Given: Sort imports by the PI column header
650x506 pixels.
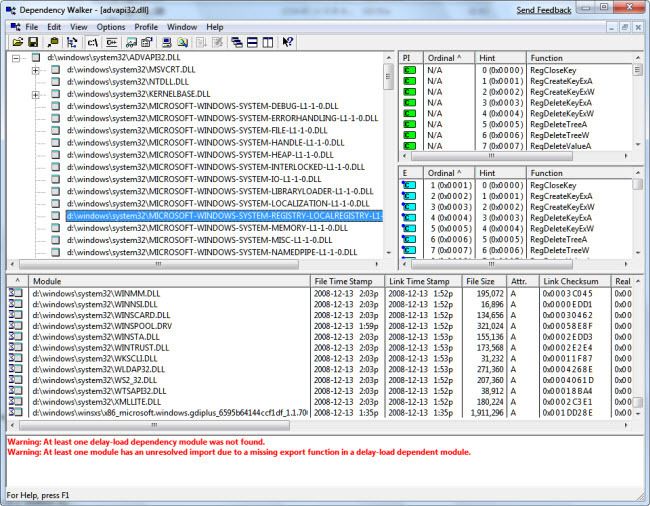Looking at the screenshot, I should coord(411,58).
